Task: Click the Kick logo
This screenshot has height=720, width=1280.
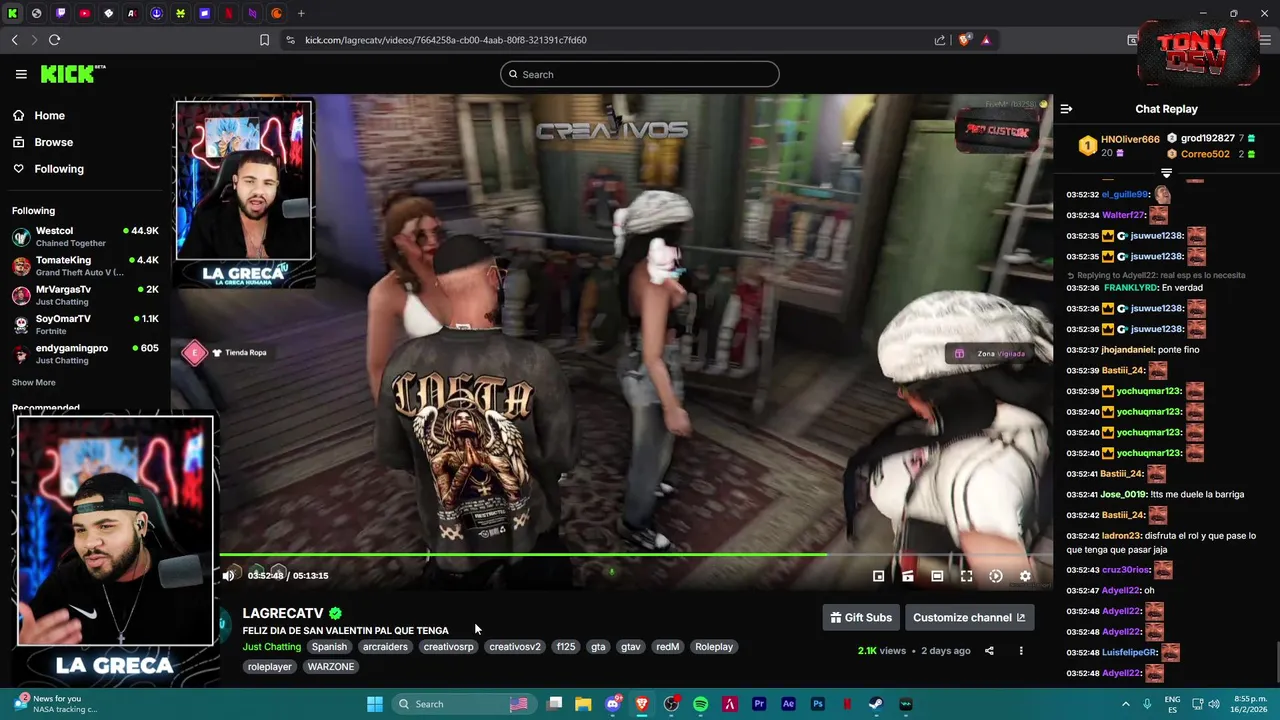Action: (x=72, y=74)
